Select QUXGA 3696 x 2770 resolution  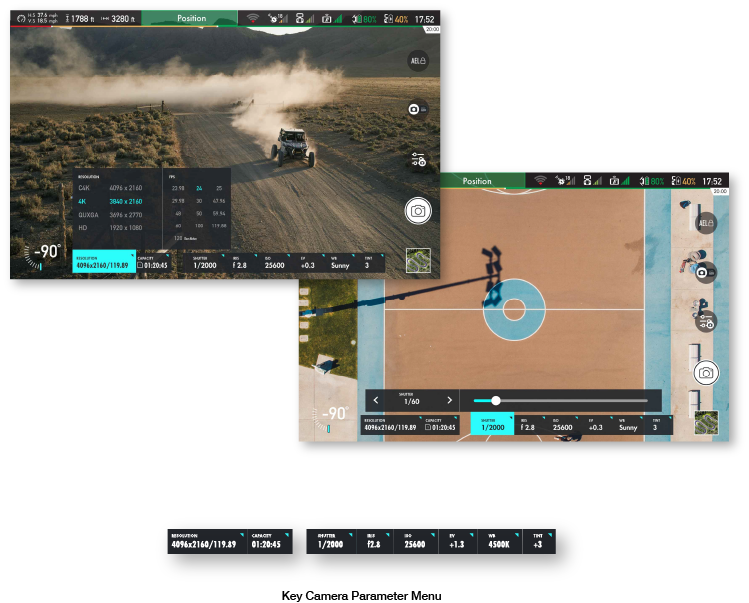[110, 215]
